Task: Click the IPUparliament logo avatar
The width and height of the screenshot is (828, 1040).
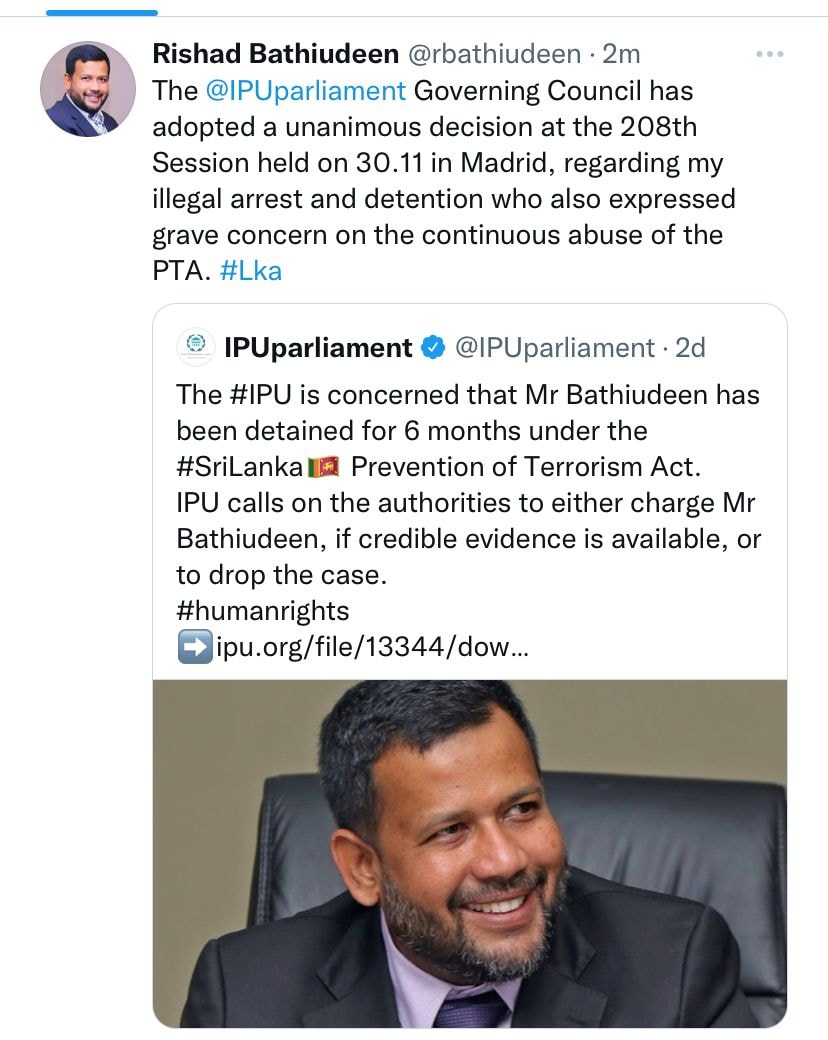Action: click(194, 347)
